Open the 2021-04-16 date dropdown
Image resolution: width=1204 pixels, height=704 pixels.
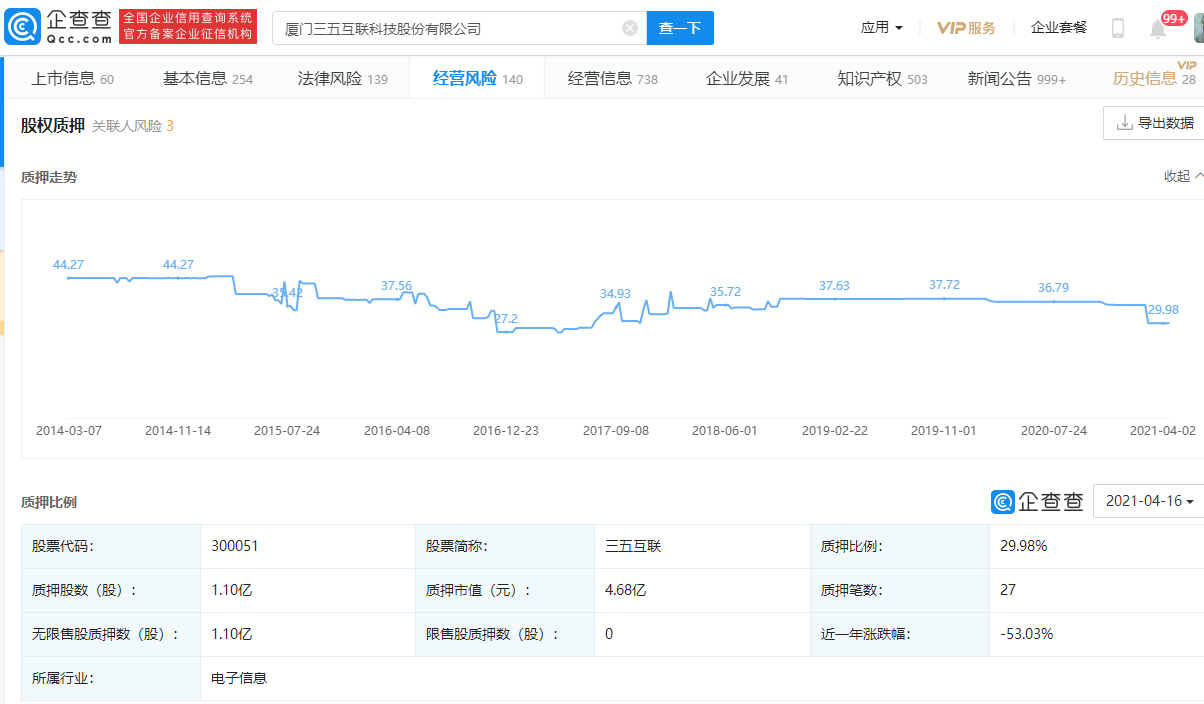point(1148,501)
